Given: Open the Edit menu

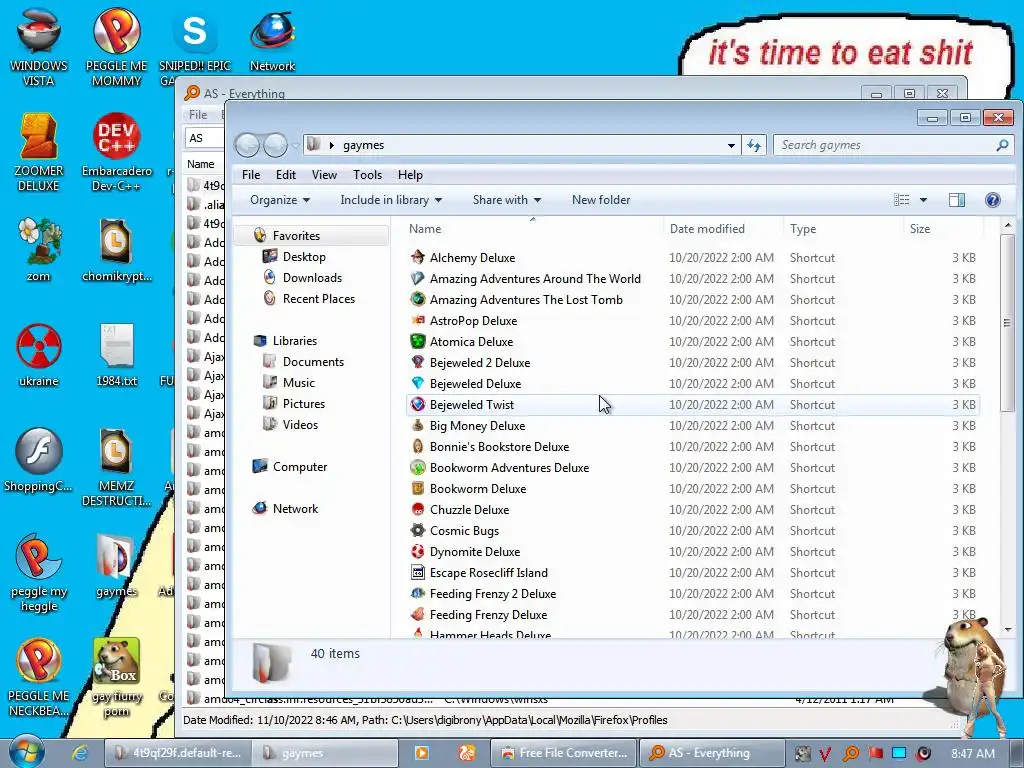Looking at the screenshot, I should pos(285,175).
